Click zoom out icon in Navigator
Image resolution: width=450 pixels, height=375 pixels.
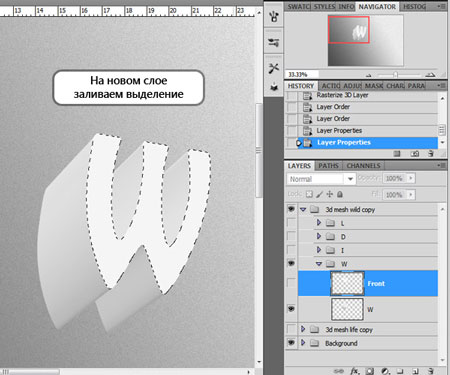[369, 75]
